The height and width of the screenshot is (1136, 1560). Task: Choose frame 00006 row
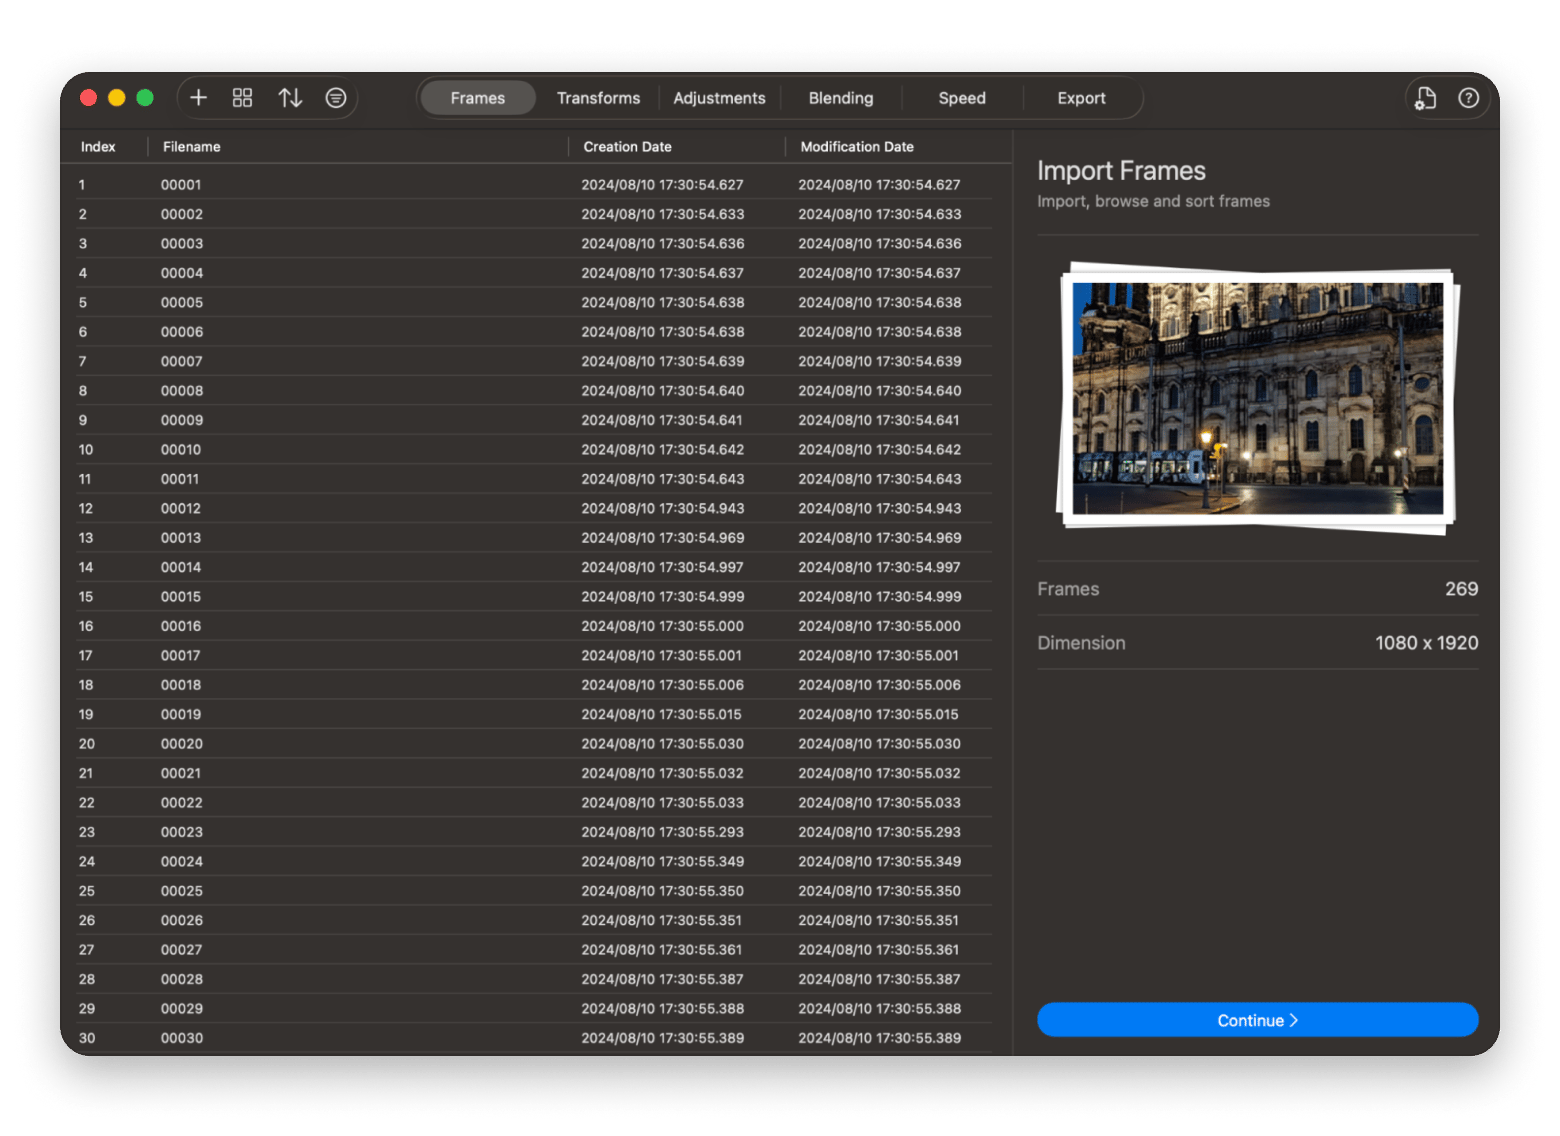tap(535, 332)
